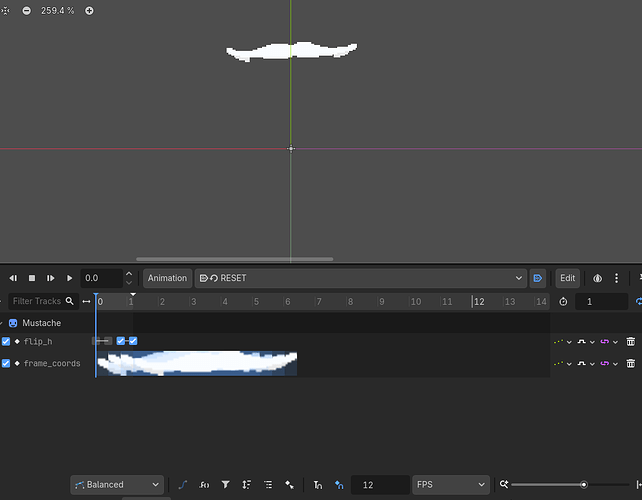
Task: Open interpolation mode dropdown for frame_coords track
Action: pos(586,364)
